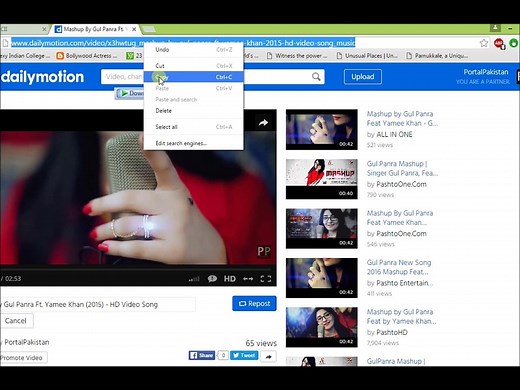Open PashtoHD channel link

click(392, 332)
